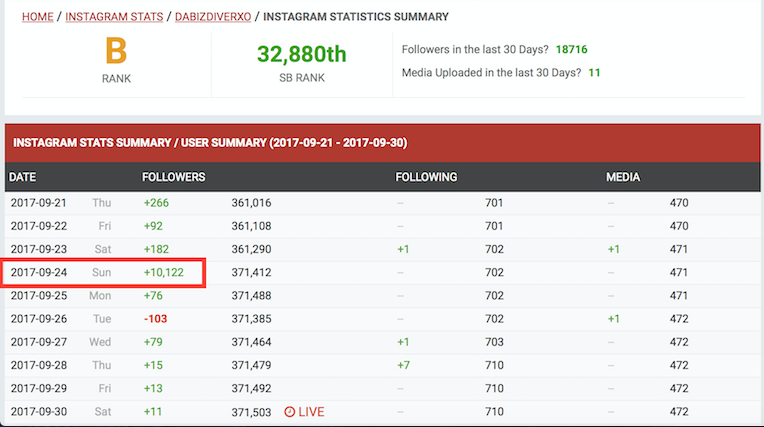Click the +13 follower change

(x=153, y=388)
